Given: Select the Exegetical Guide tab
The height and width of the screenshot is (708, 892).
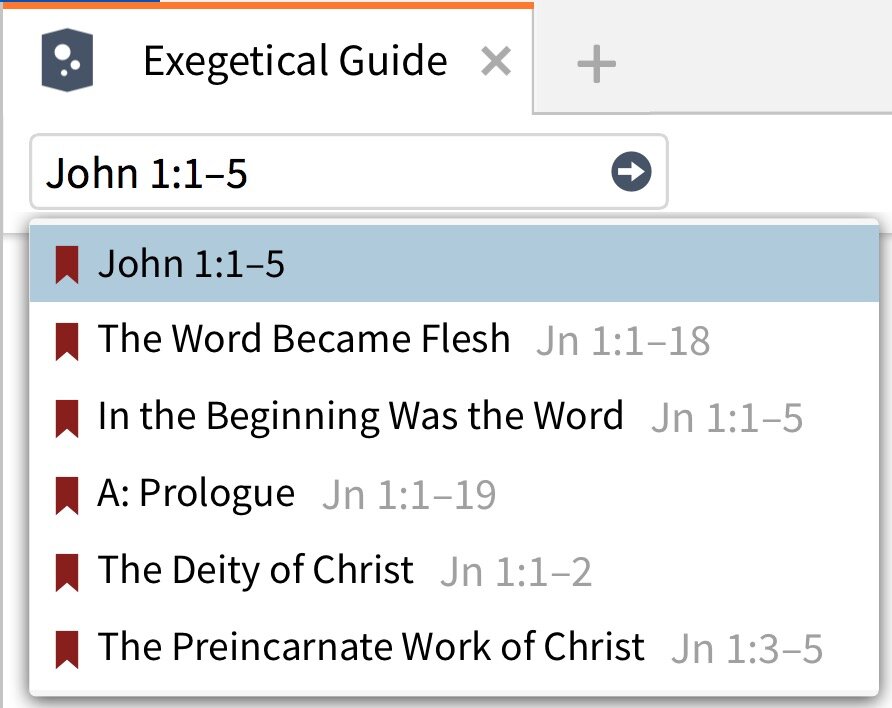Looking at the screenshot, I should point(295,62).
